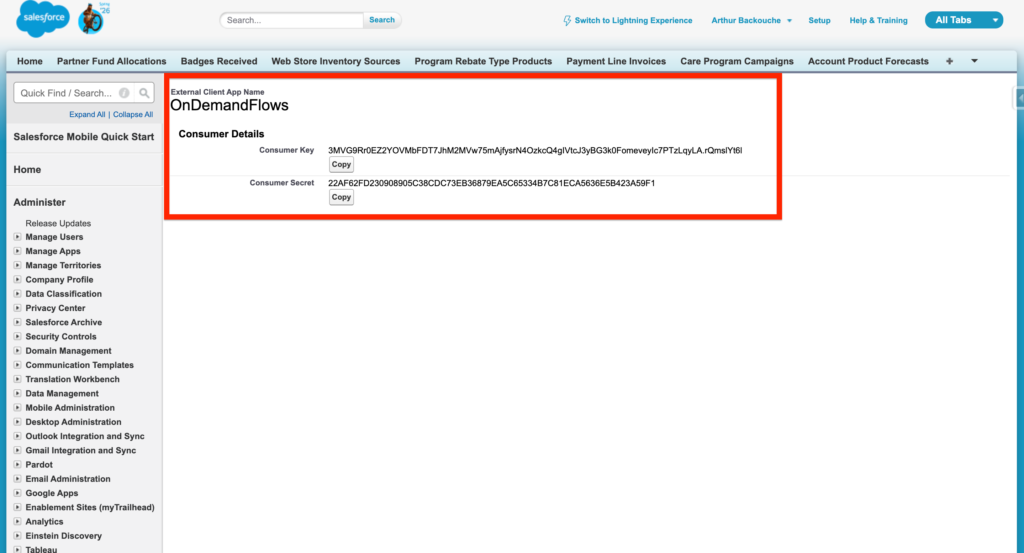Open the Payment Line Invoices tab
The height and width of the screenshot is (553, 1024).
[616, 61]
